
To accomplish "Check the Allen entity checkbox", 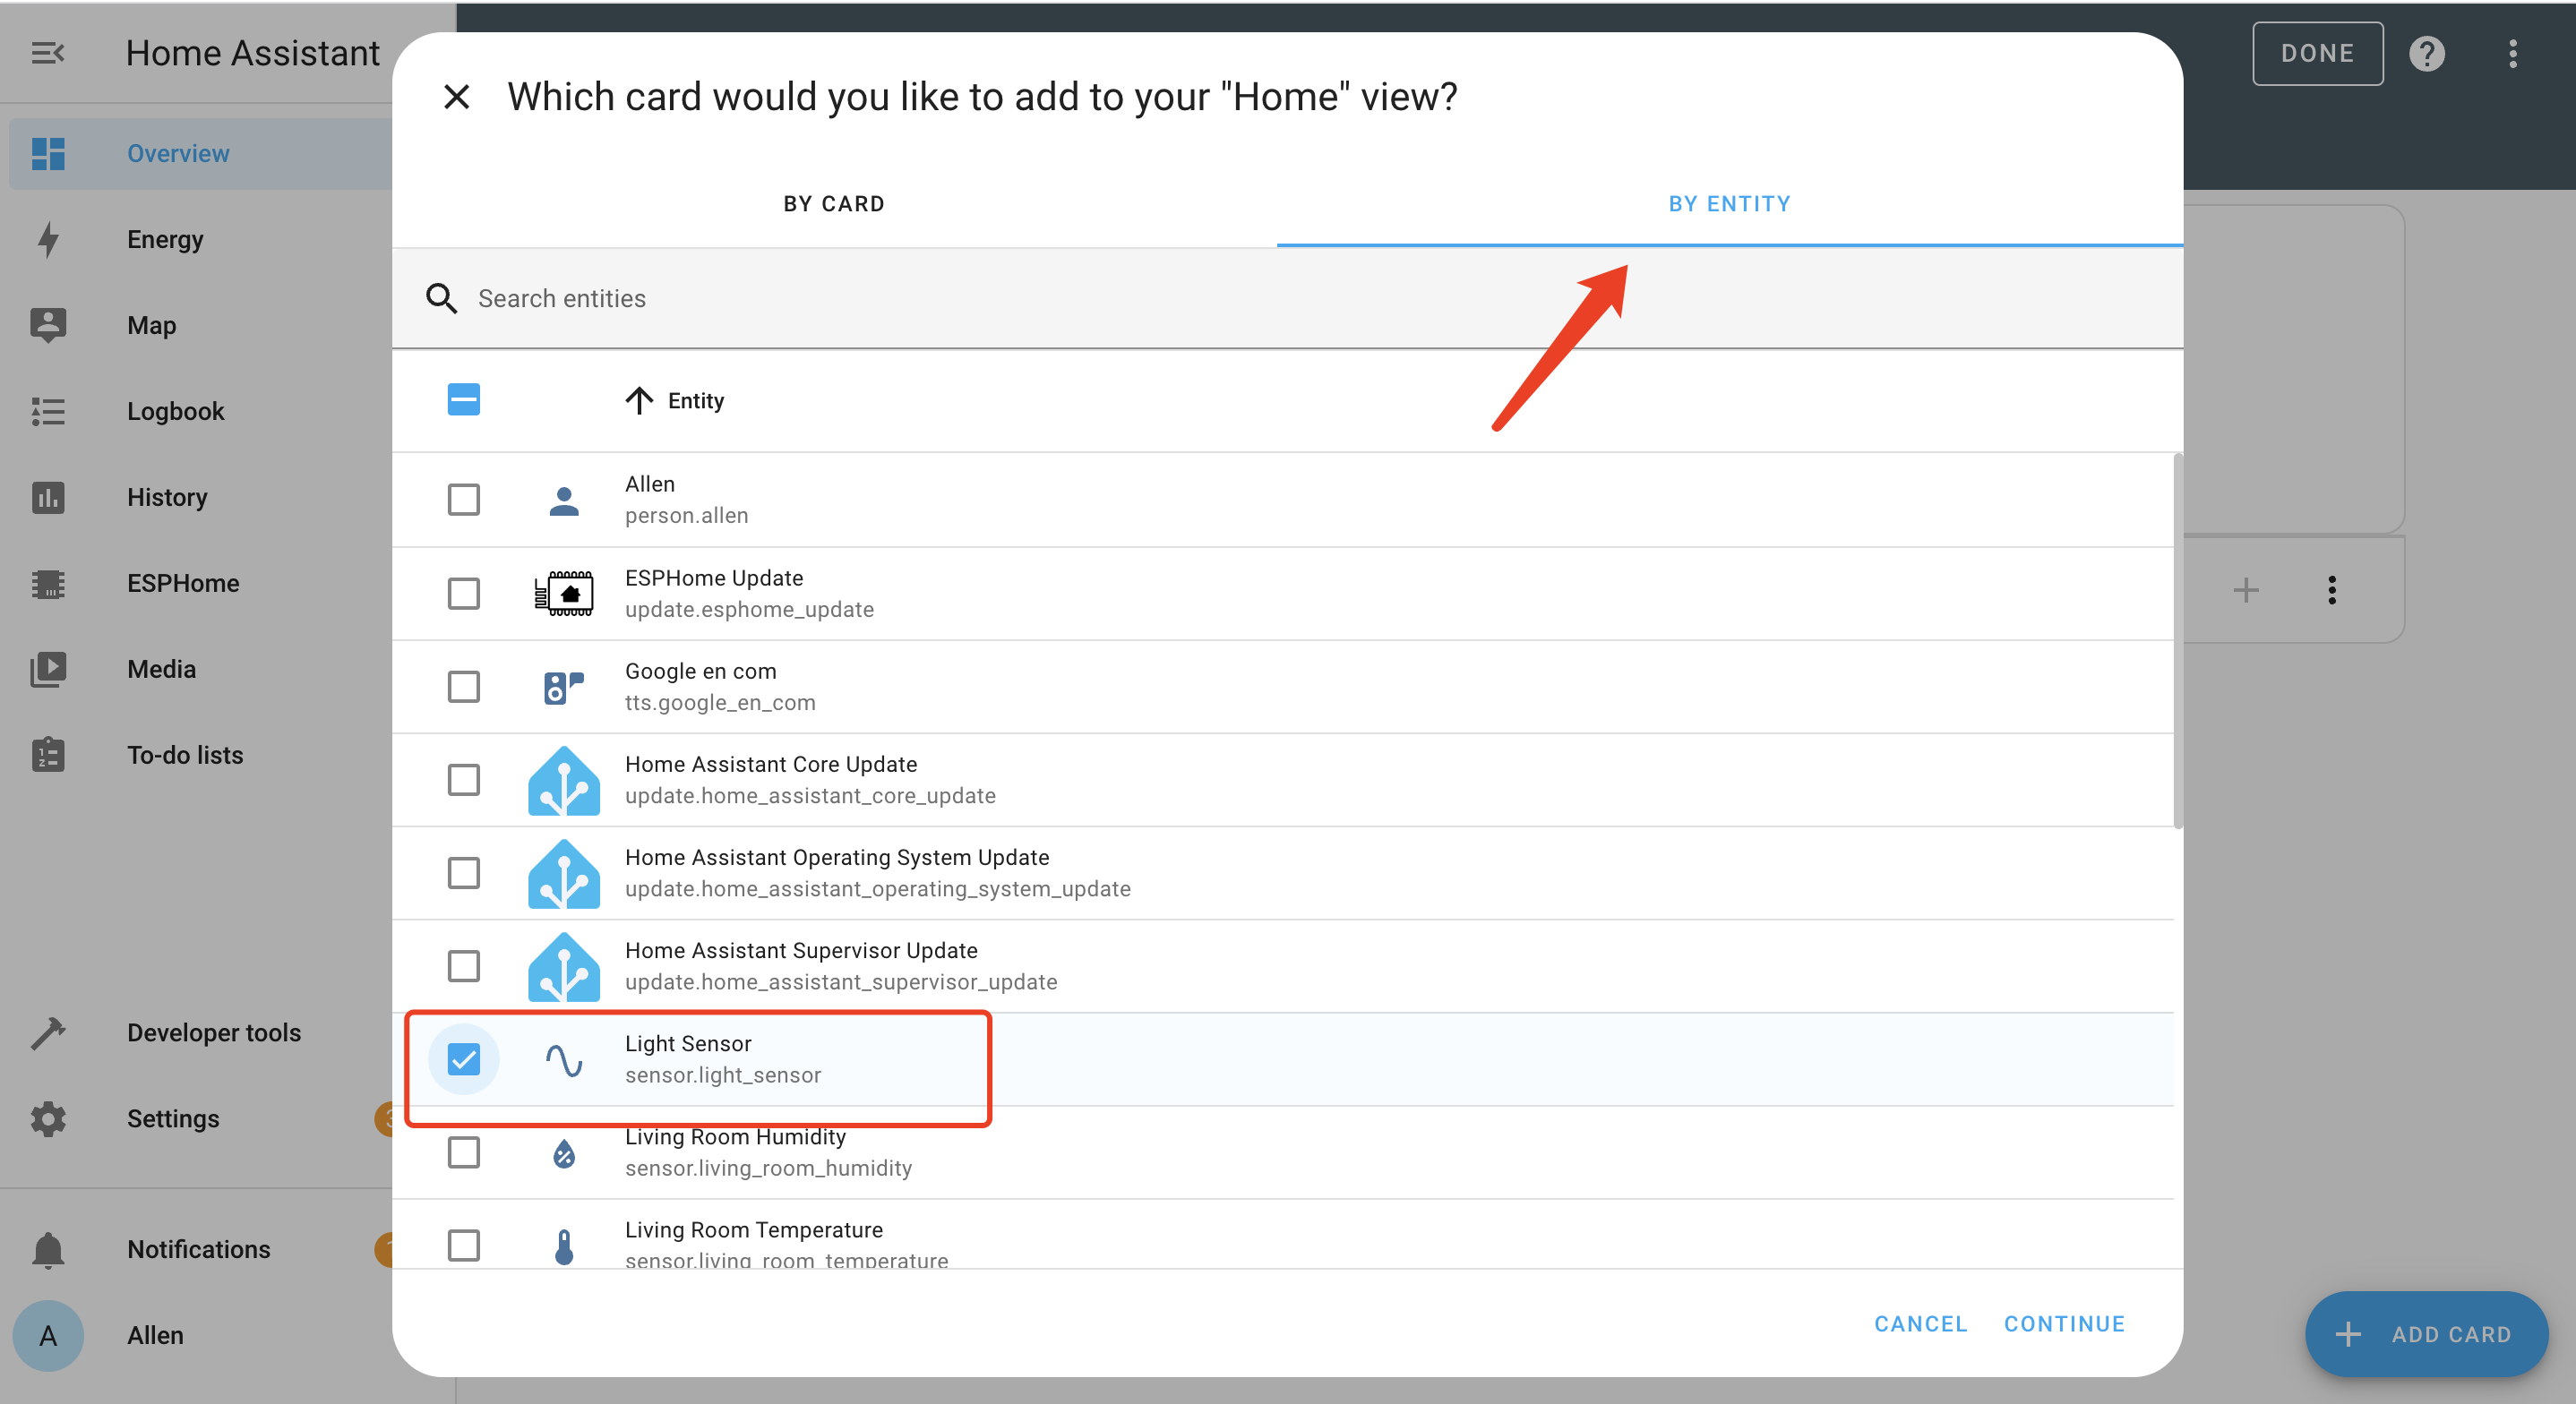I will [x=463, y=499].
